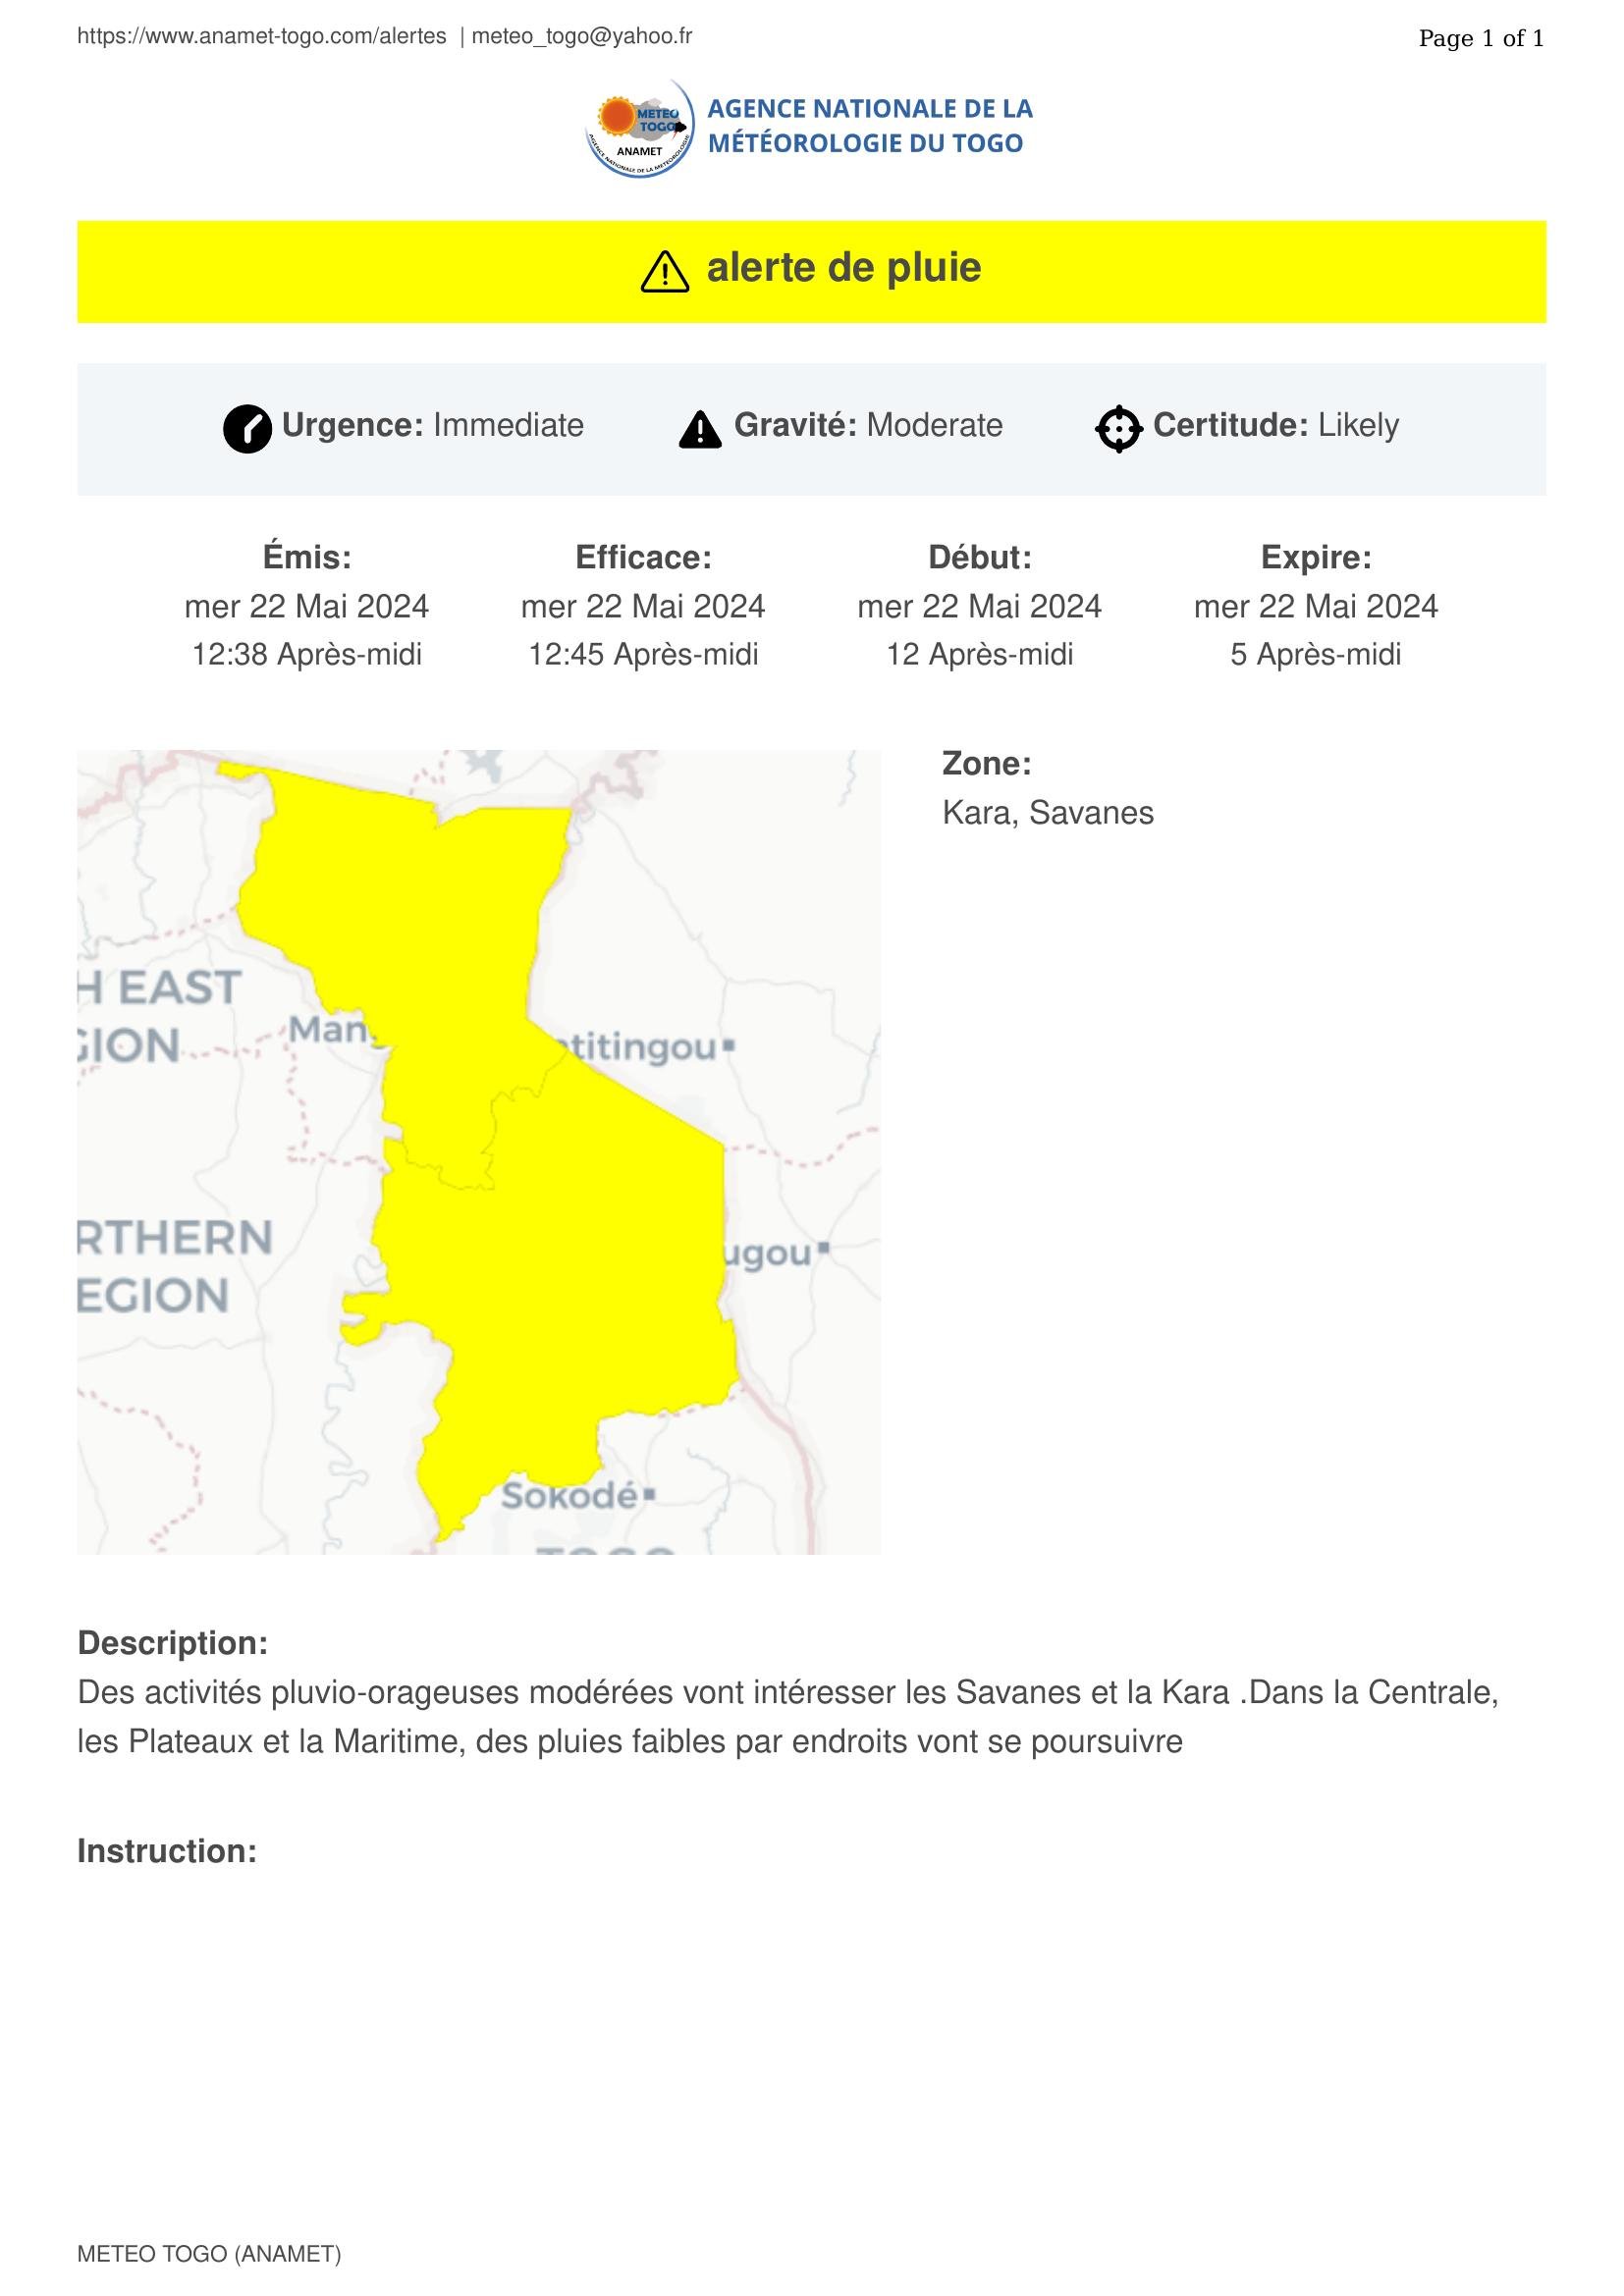Click the Description heading

click(173, 1643)
